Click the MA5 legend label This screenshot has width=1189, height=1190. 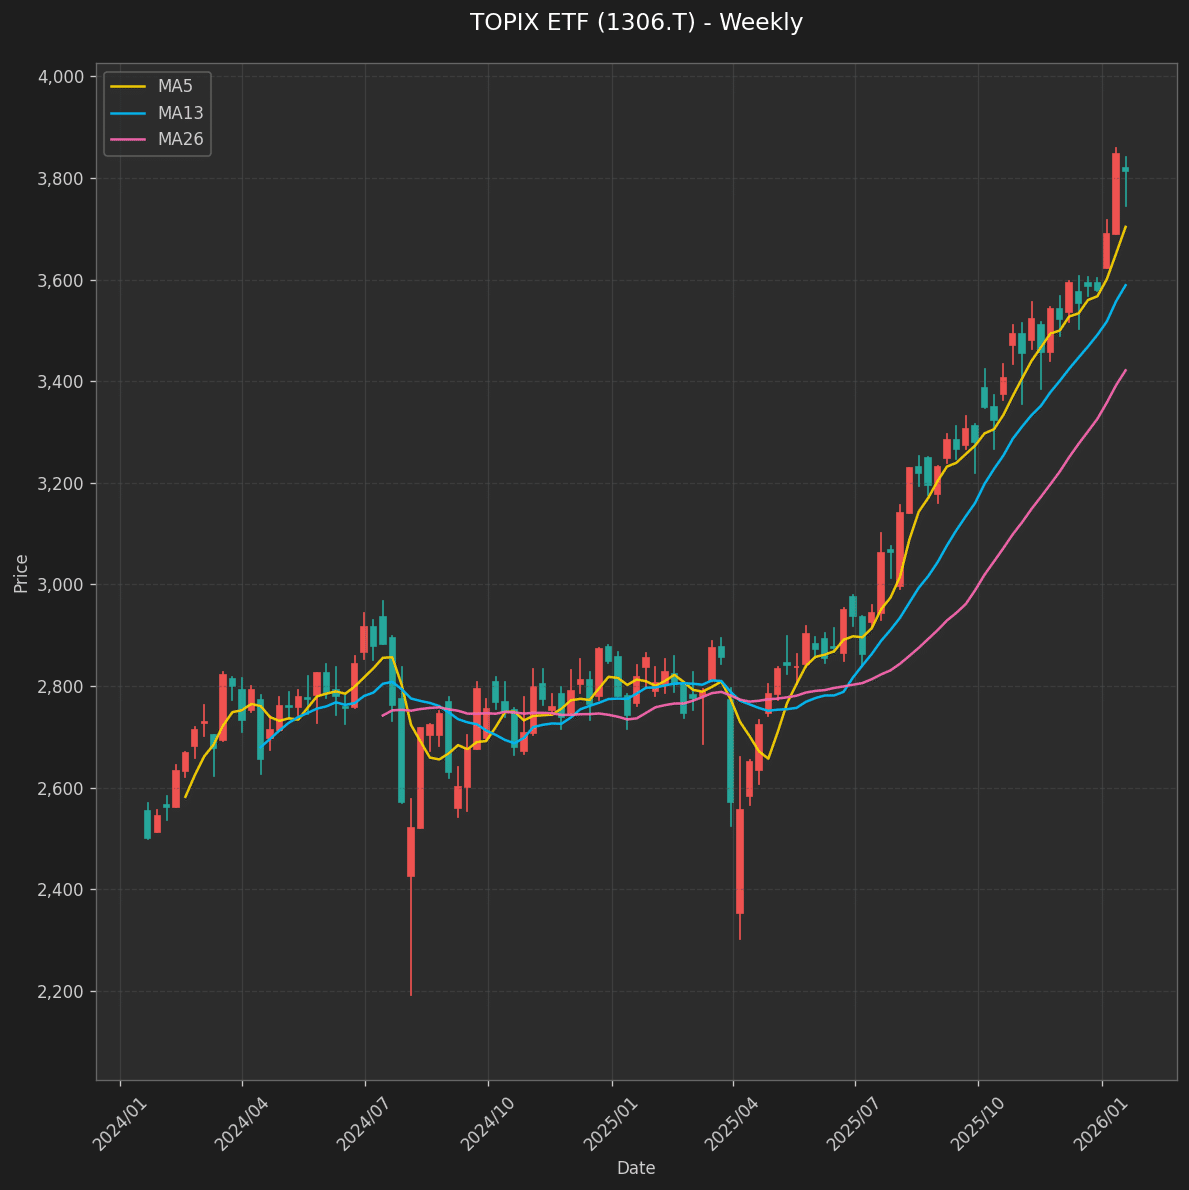pyautogui.click(x=175, y=87)
